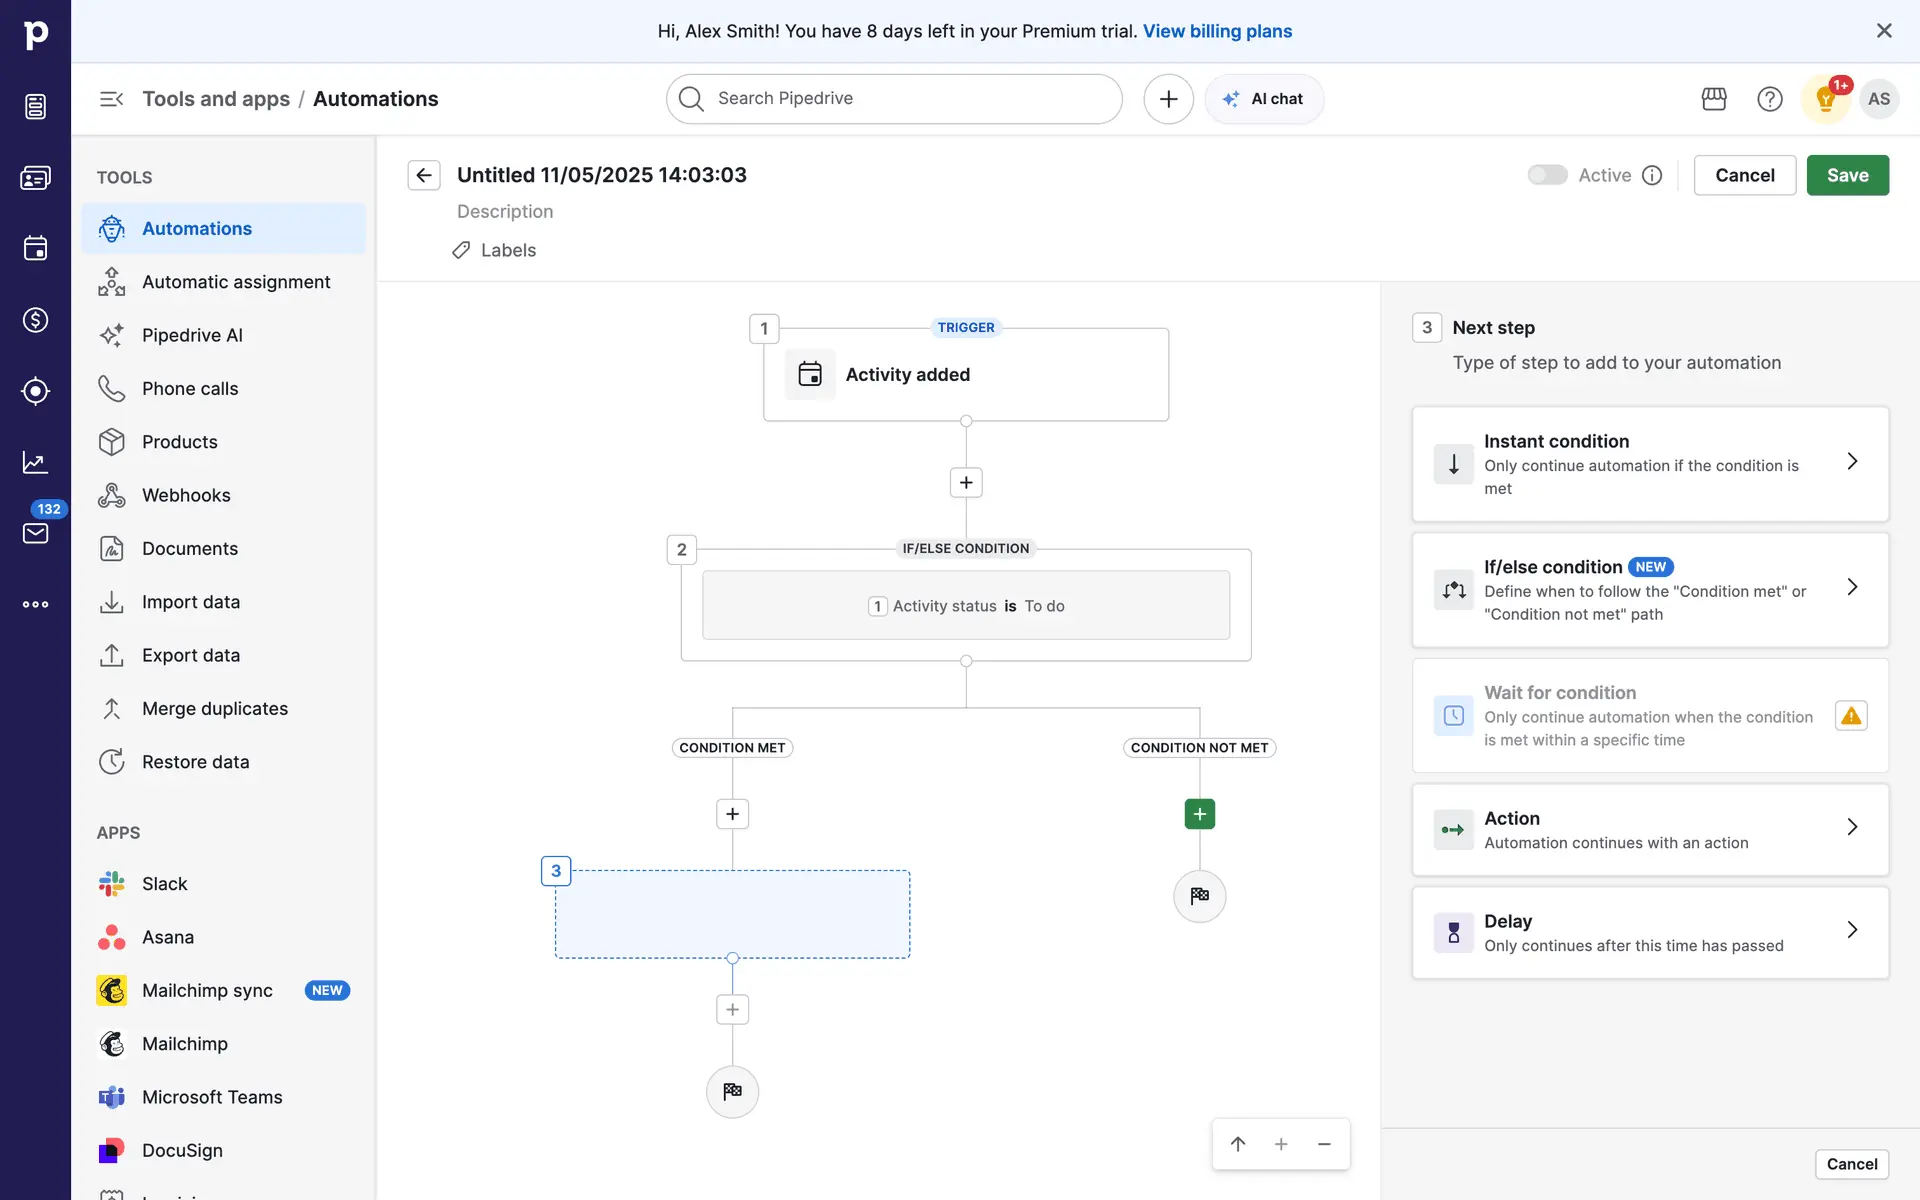Open the Deals dollar icon in left rail
Image resolution: width=1920 pixels, height=1200 pixels.
pyautogui.click(x=35, y=320)
